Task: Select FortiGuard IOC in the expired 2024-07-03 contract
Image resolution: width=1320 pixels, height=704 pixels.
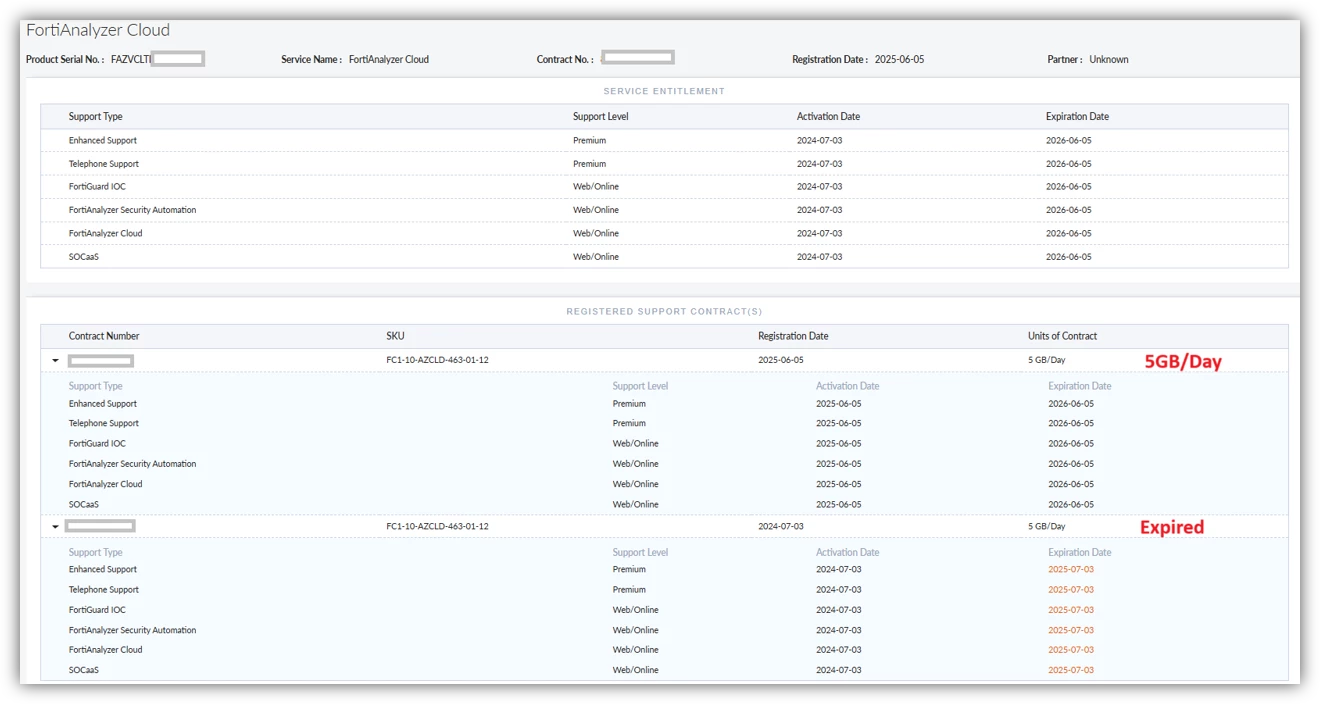Action: (x=97, y=610)
